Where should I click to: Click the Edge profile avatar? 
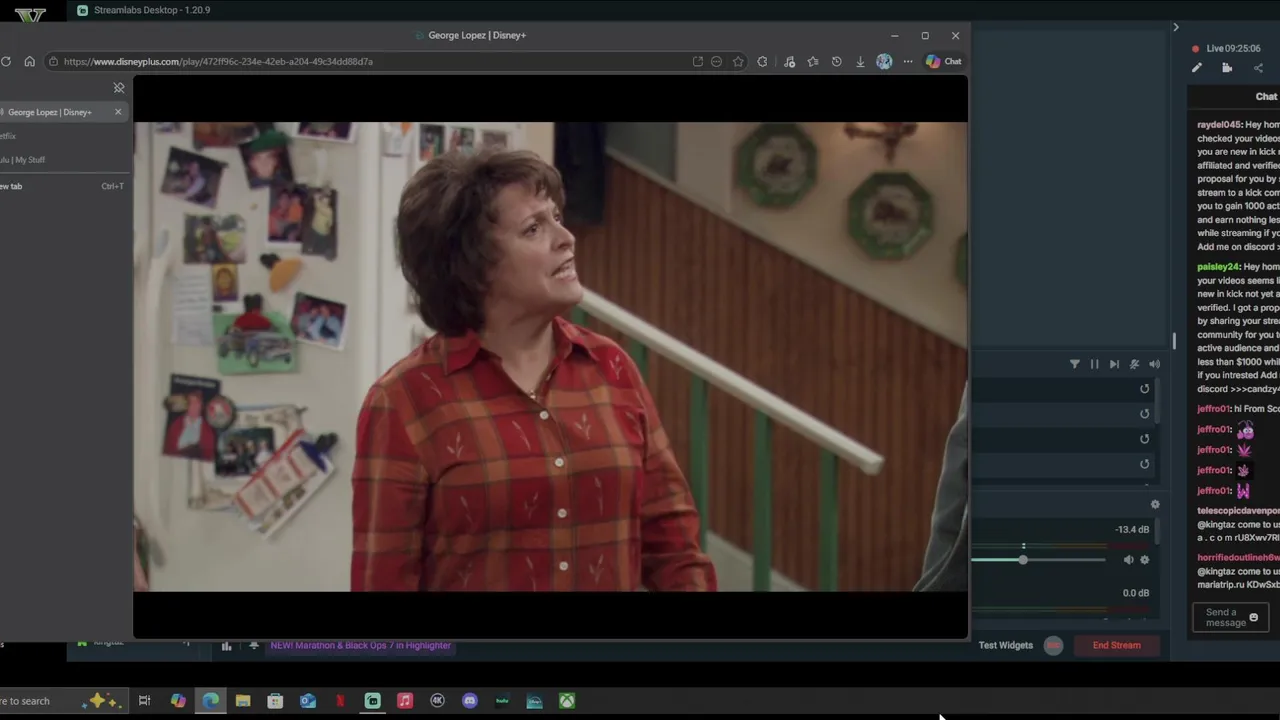(x=884, y=61)
